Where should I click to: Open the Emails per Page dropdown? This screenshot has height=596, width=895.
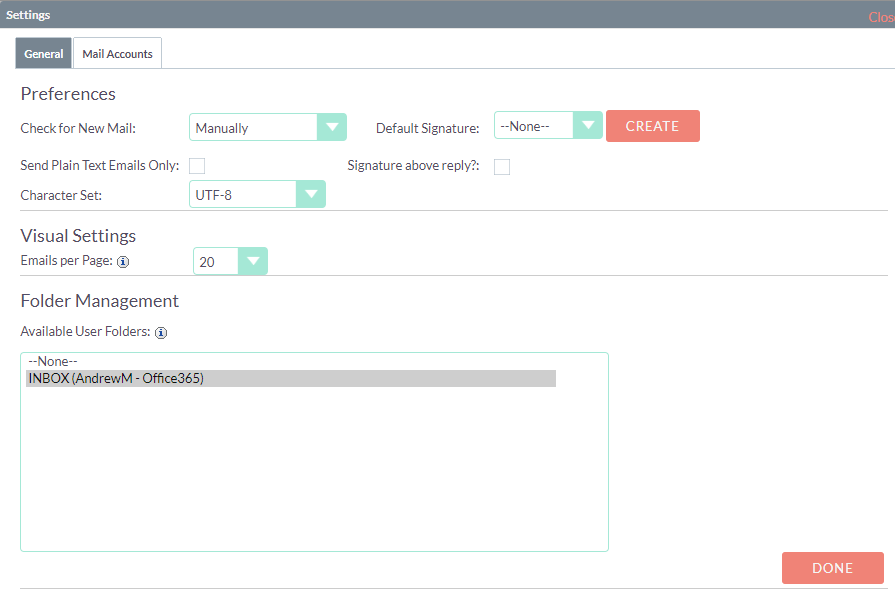tap(230, 261)
